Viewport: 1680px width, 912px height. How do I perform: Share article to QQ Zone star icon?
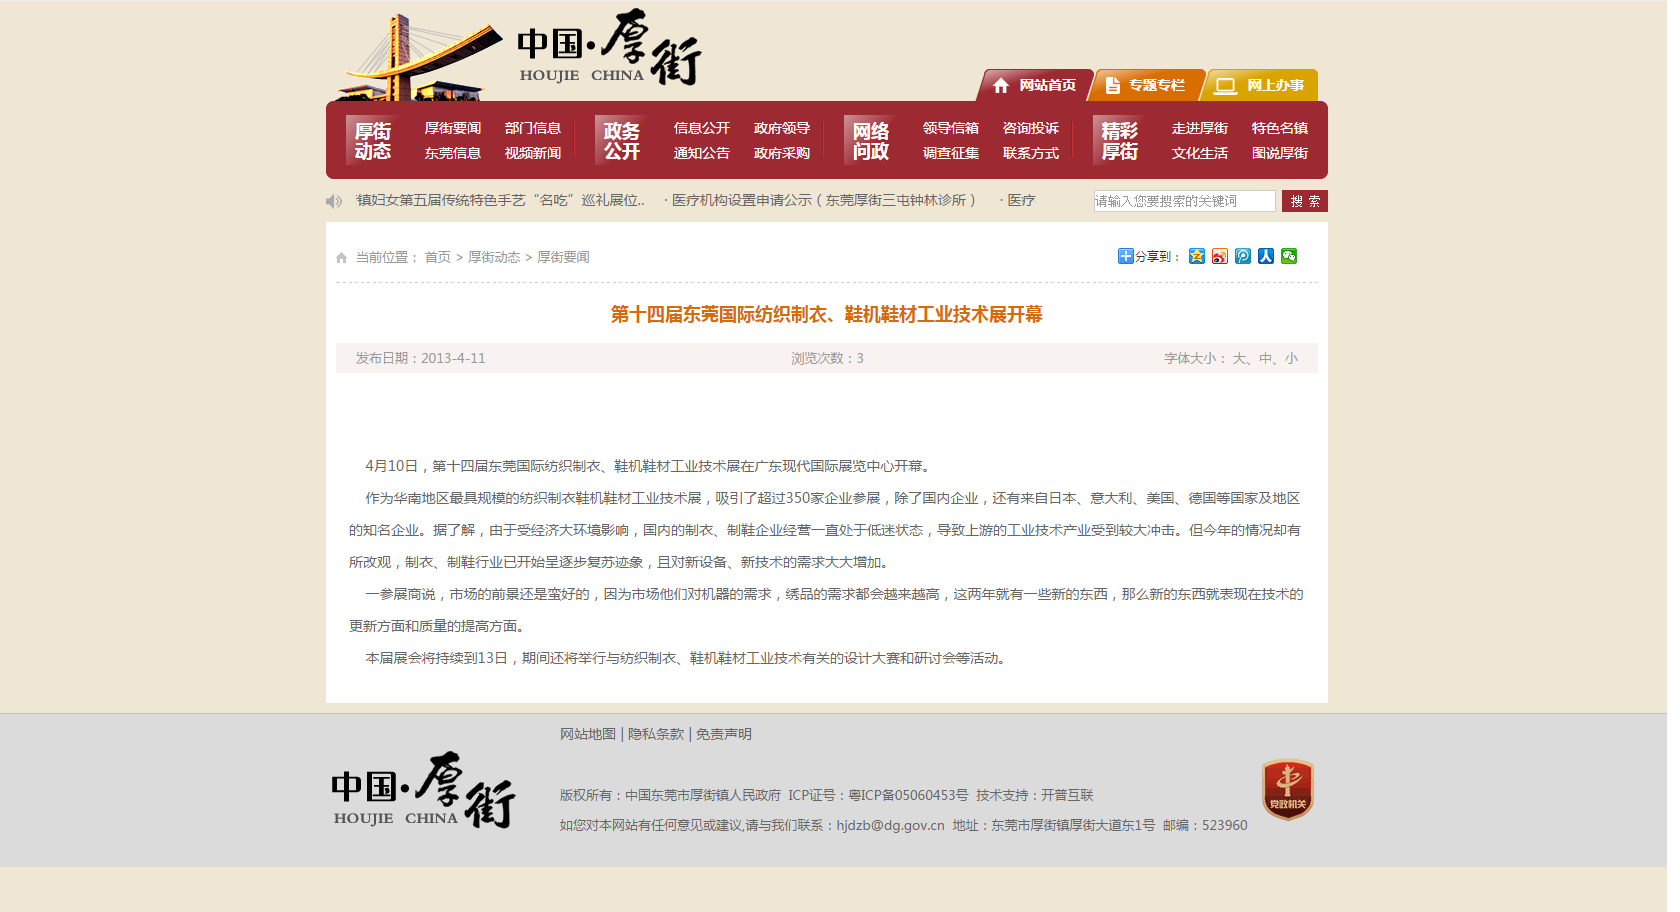(x=1196, y=256)
